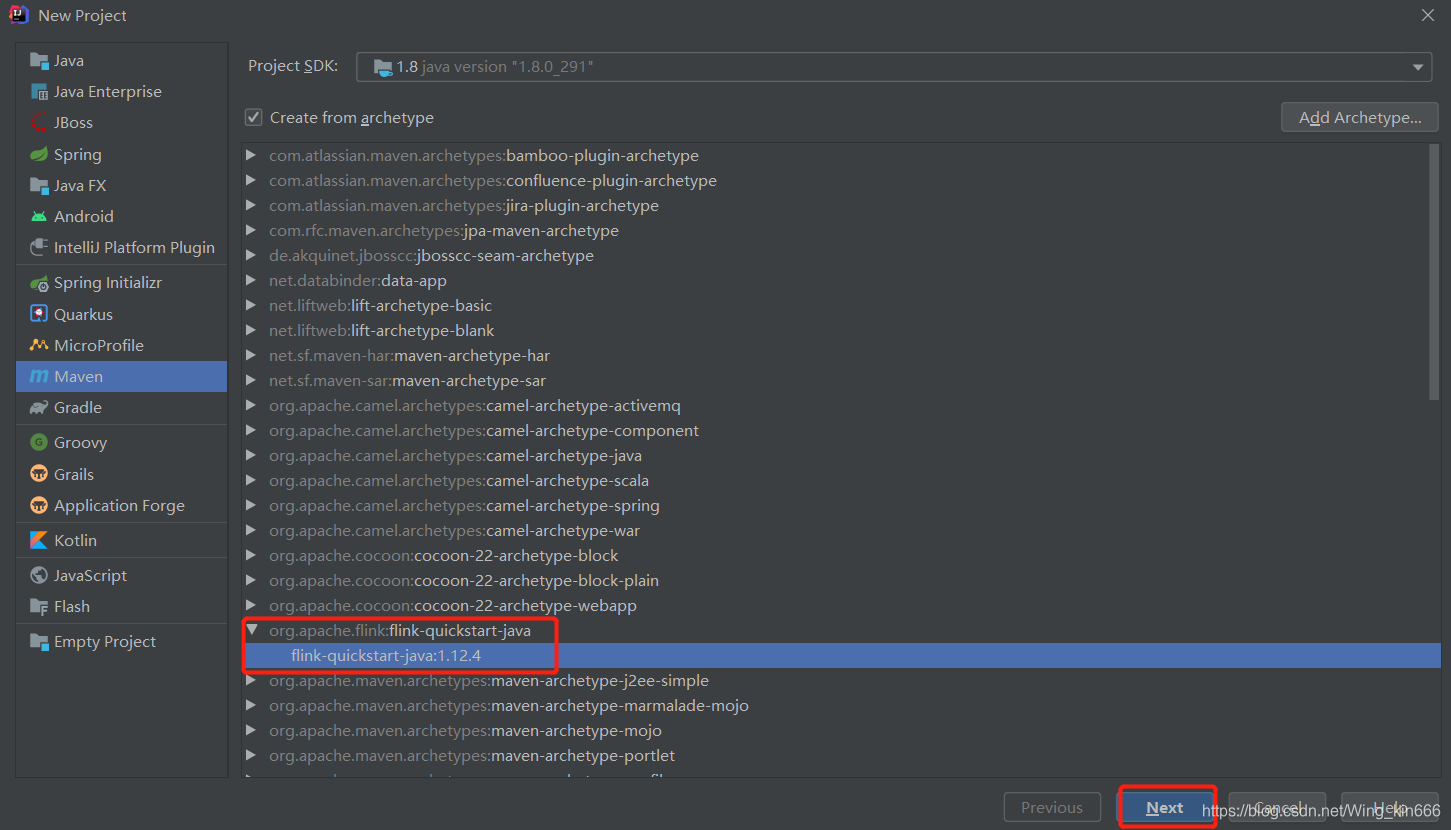Choose the Grails icon

[x=39, y=474]
